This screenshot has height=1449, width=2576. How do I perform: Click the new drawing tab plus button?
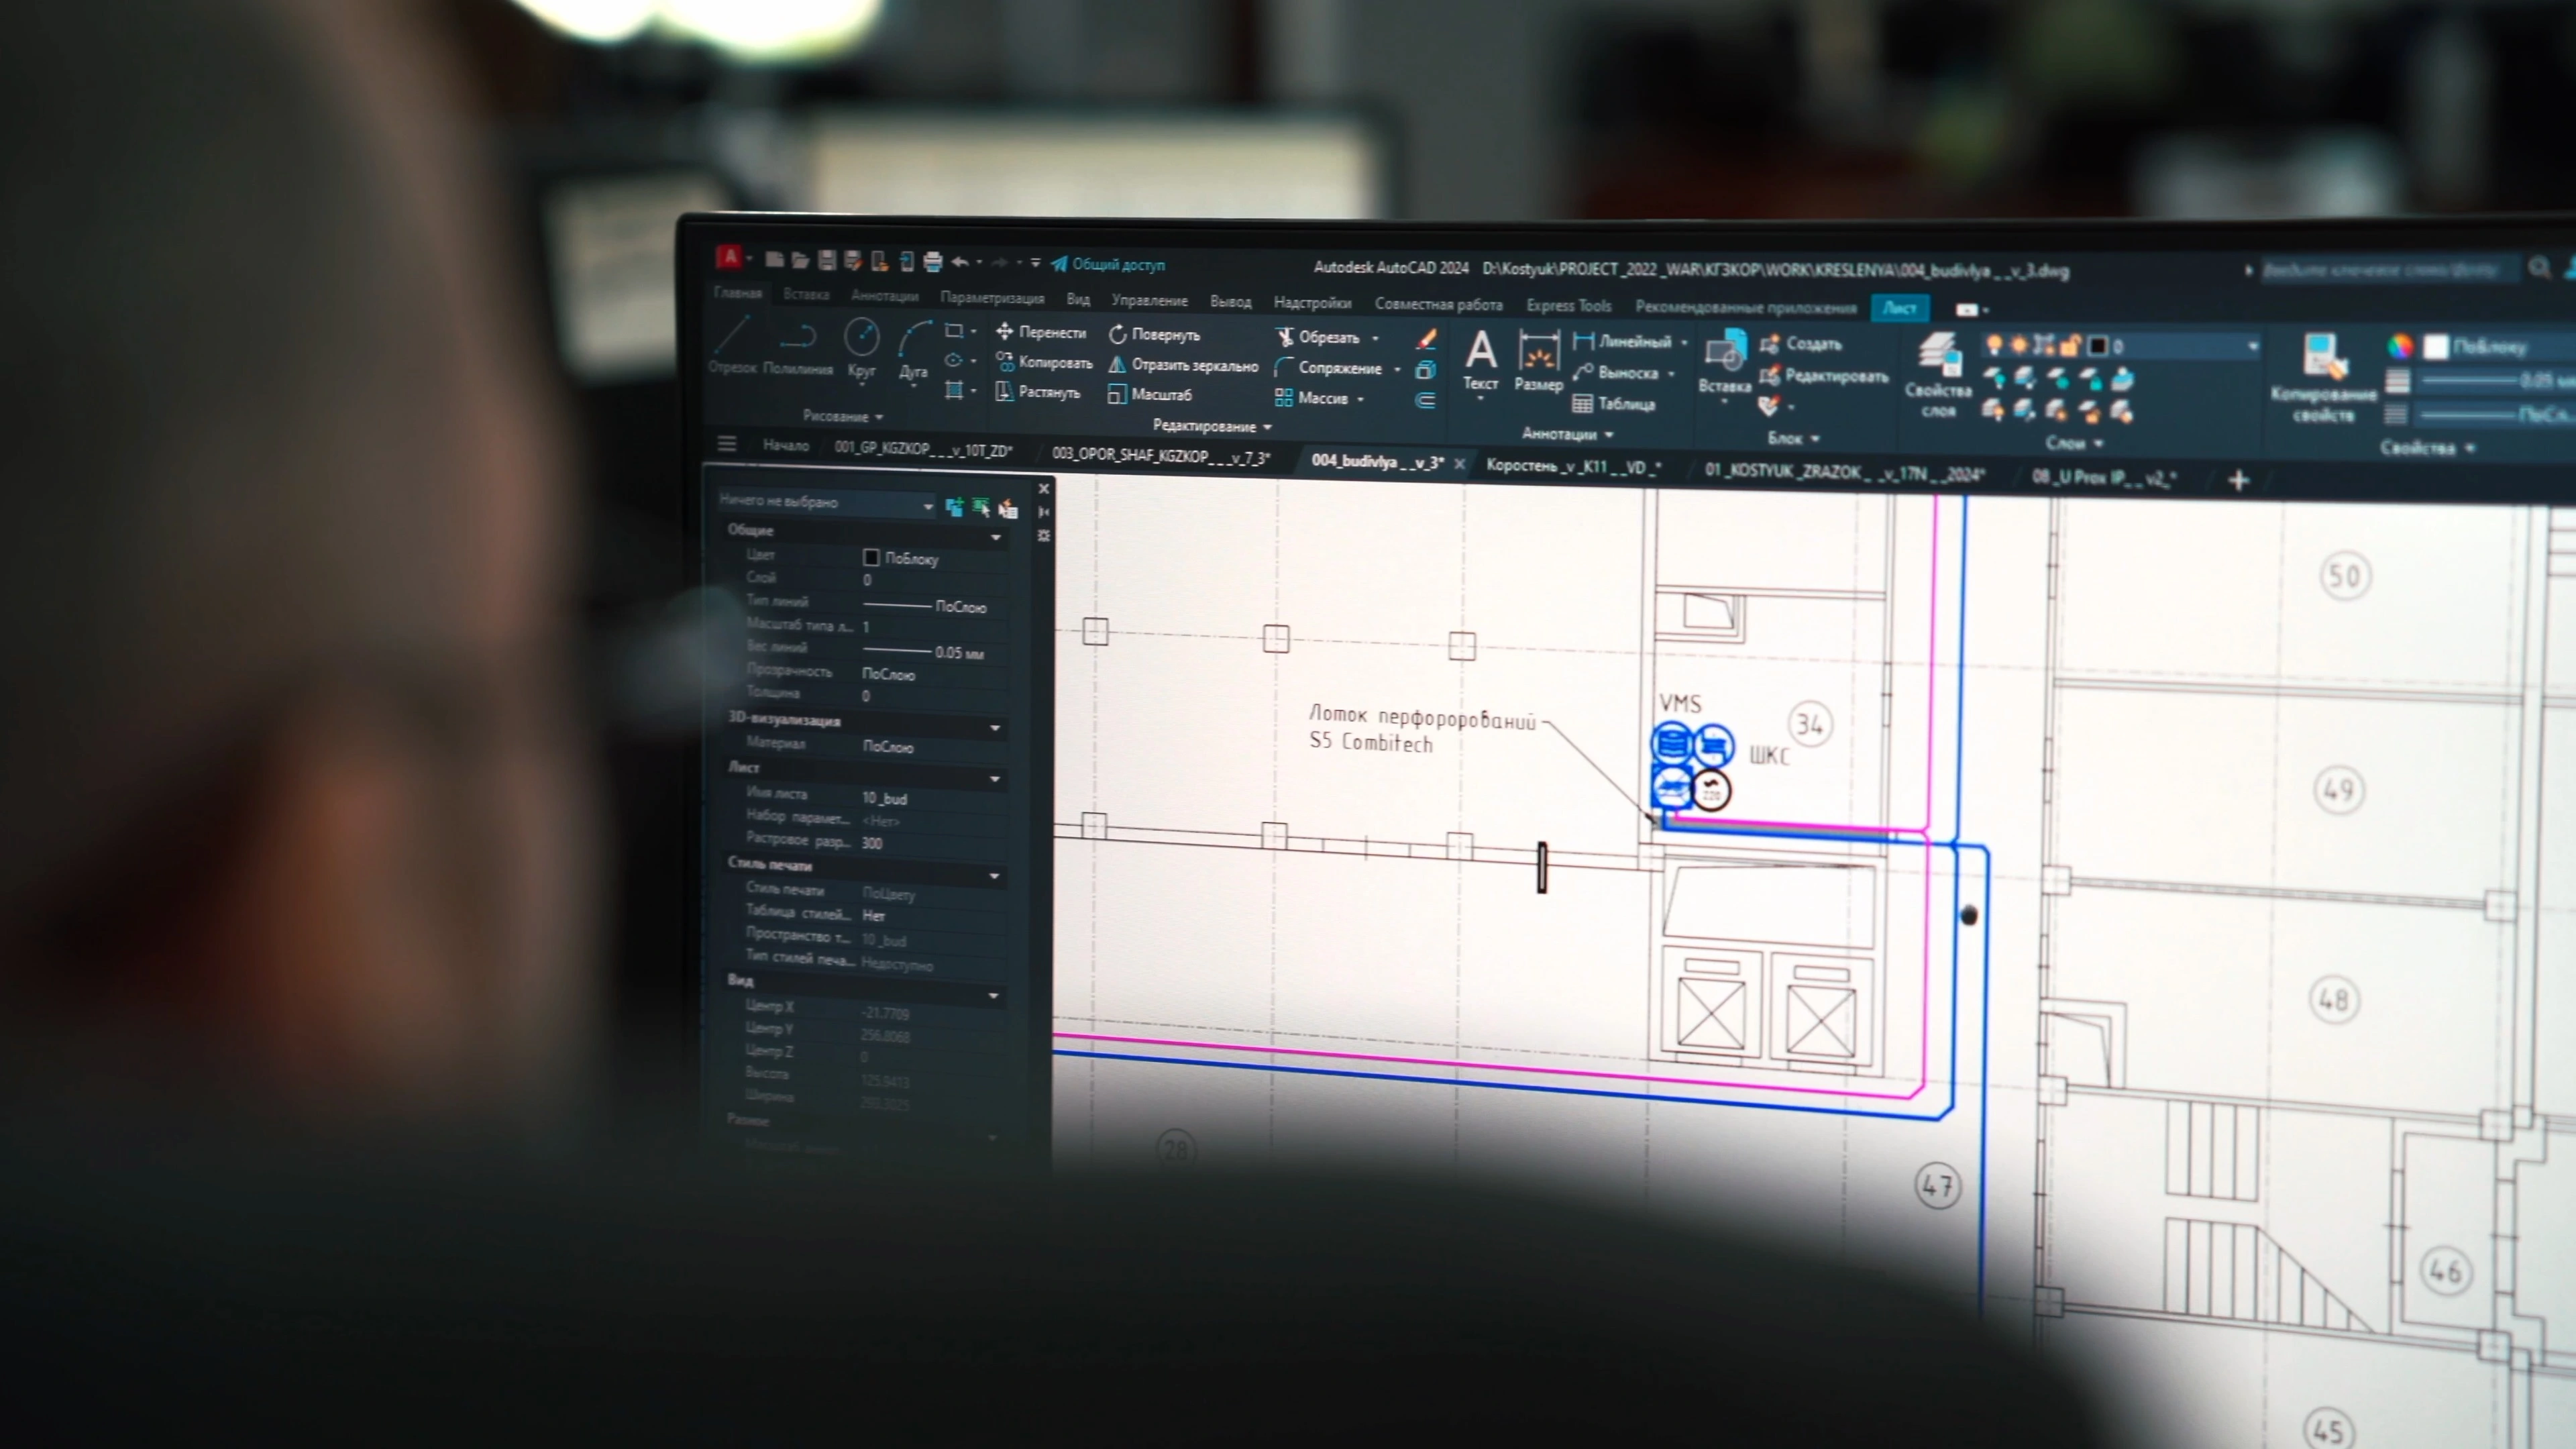pos(2238,481)
